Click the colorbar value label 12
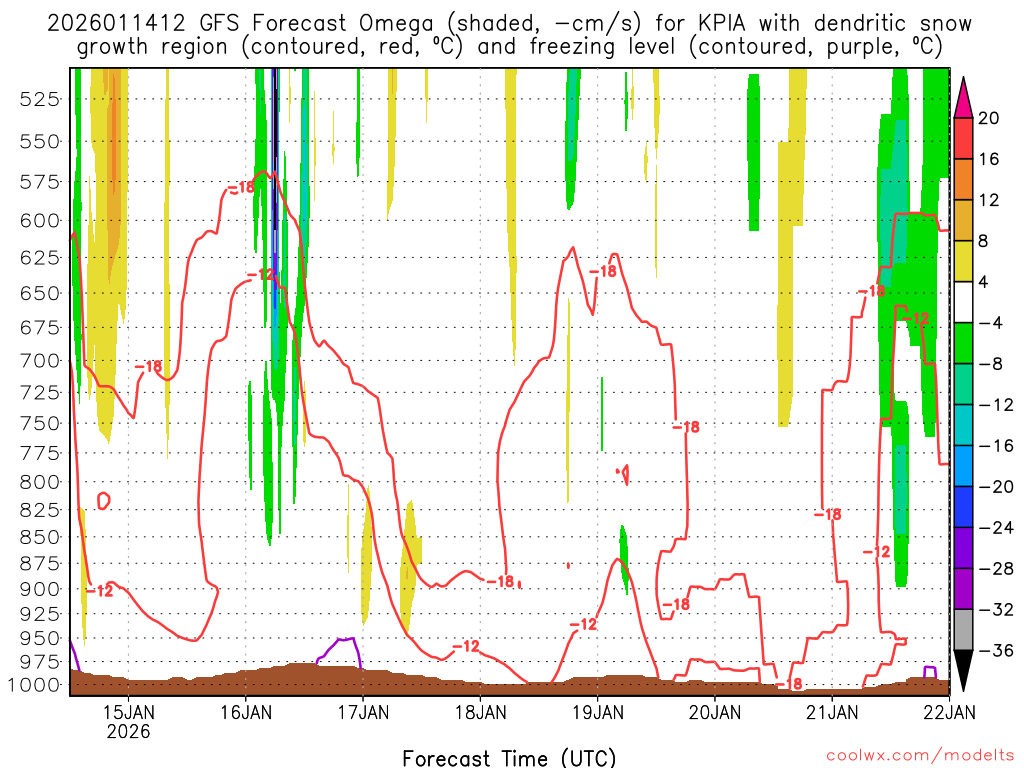Image resolution: width=1024 pixels, height=768 pixels. pyautogui.click(x=988, y=200)
